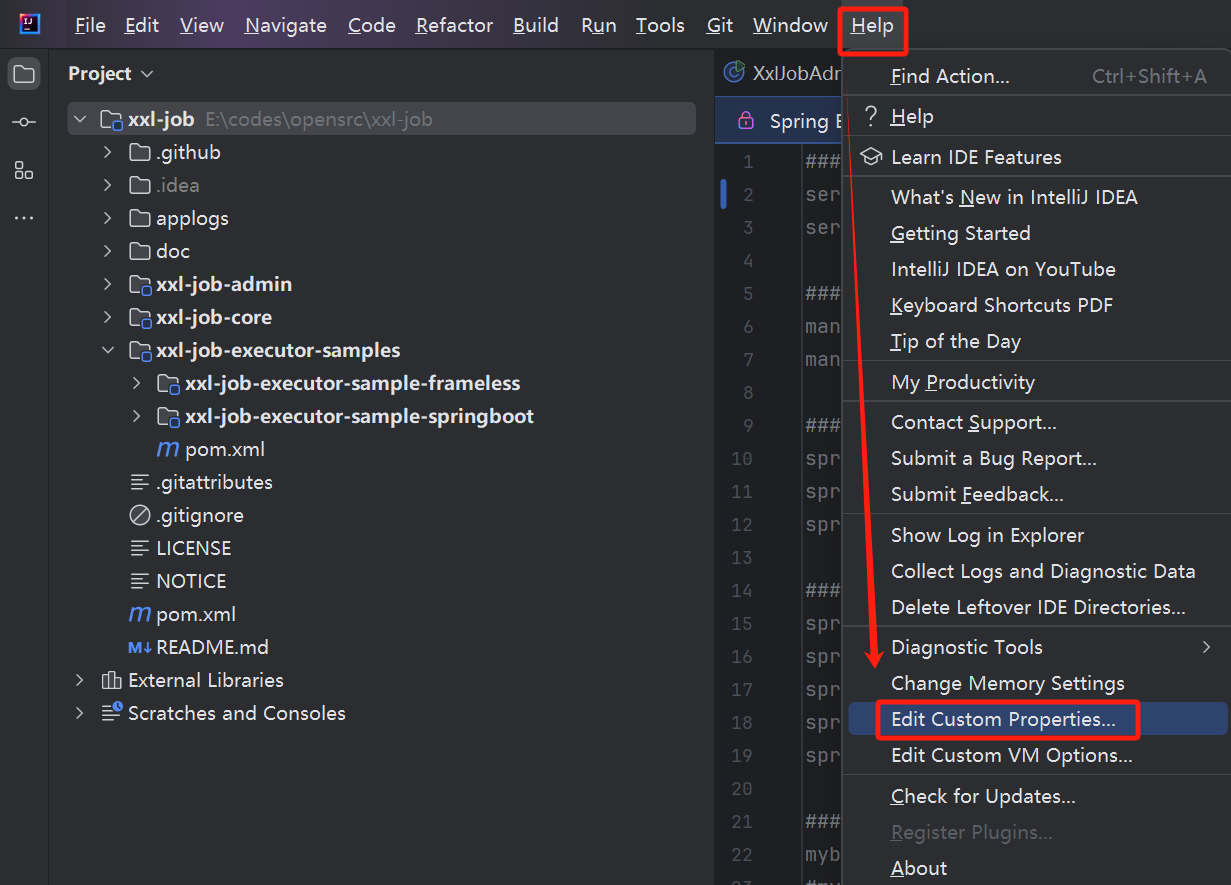Open the Structure tool window icon
Viewport: 1231px width, 885px height.
[24, 170]
